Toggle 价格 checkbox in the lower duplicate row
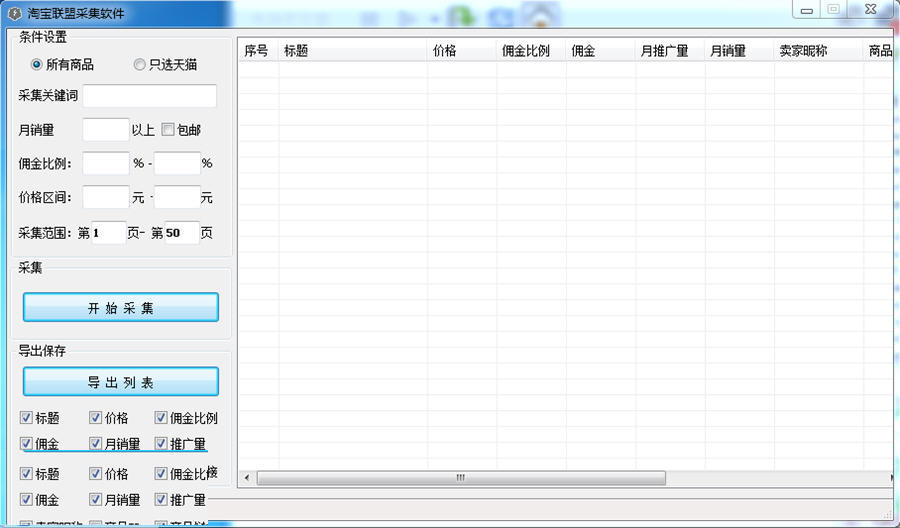Viewport: 900px width, 528px height. point(96,473)
